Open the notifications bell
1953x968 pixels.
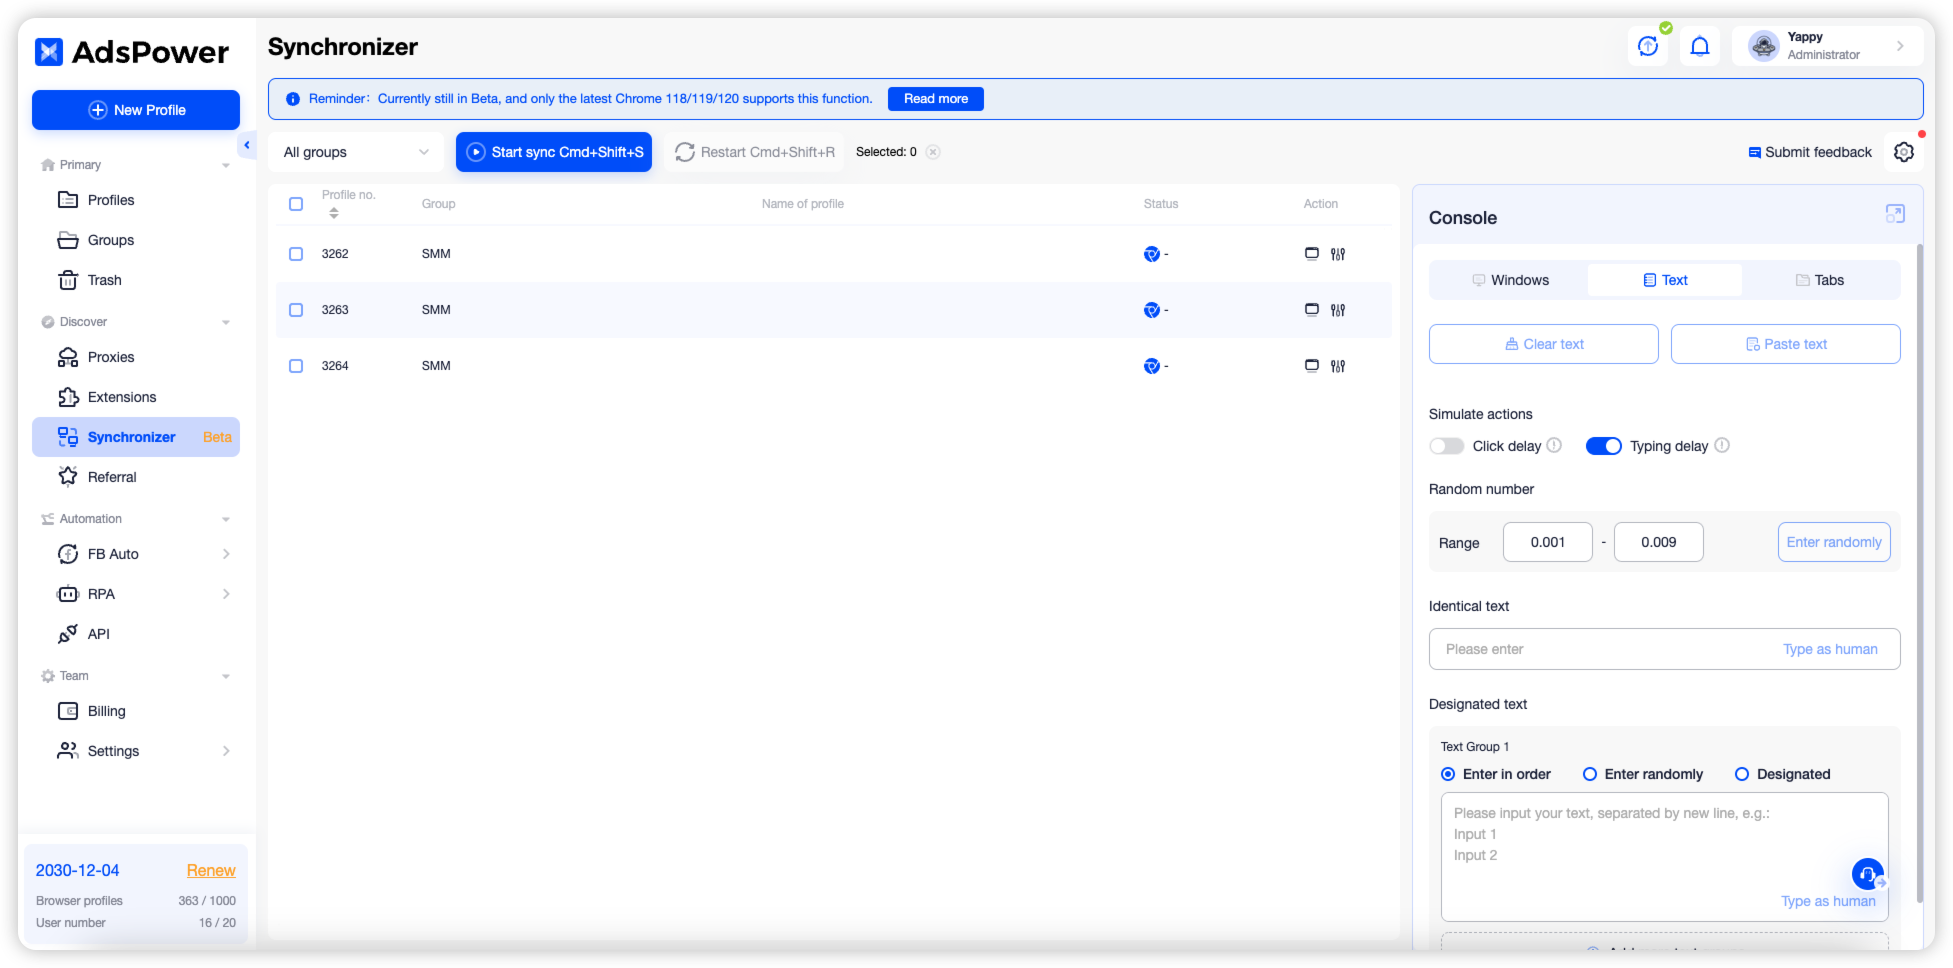click(x=1700, y=46)
